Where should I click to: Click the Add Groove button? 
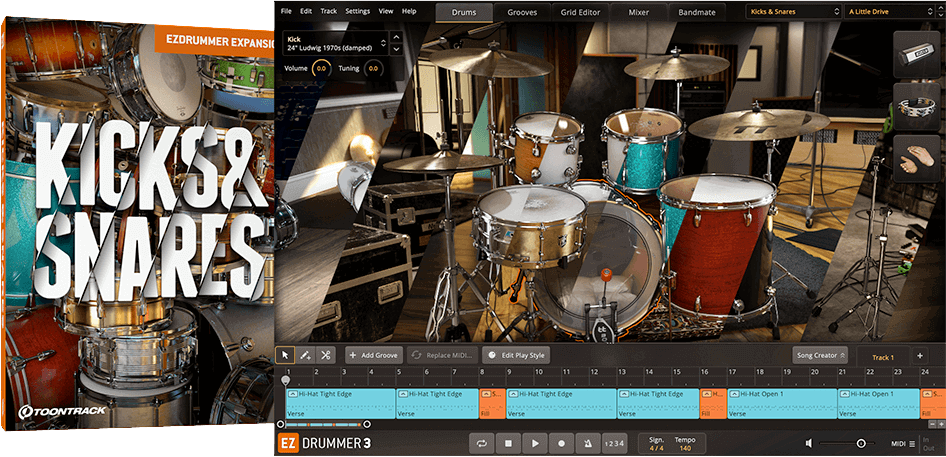pyautogui.click(x=373, y=355)
